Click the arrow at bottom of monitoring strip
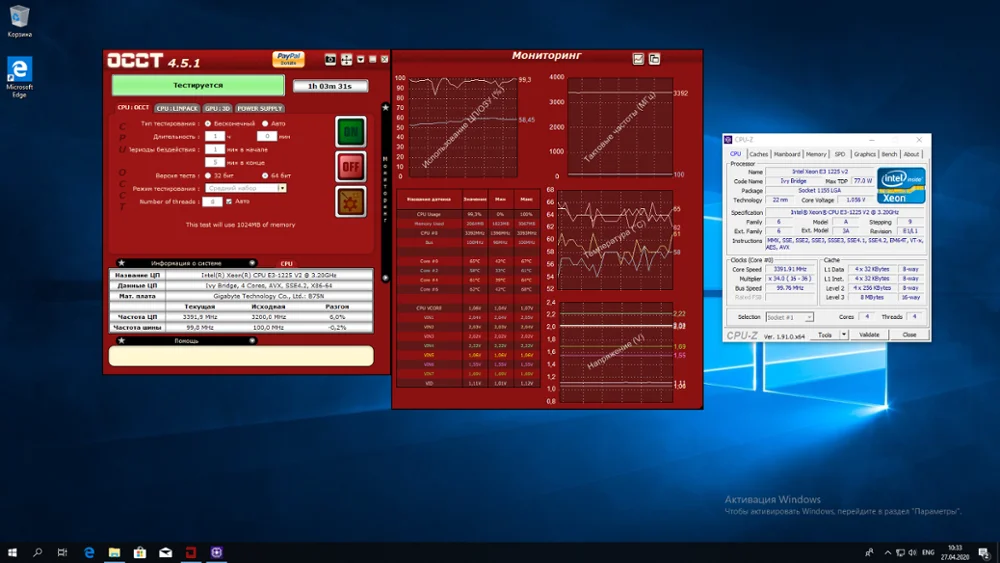Screen dimensions: 1000x563 point(385,278)
